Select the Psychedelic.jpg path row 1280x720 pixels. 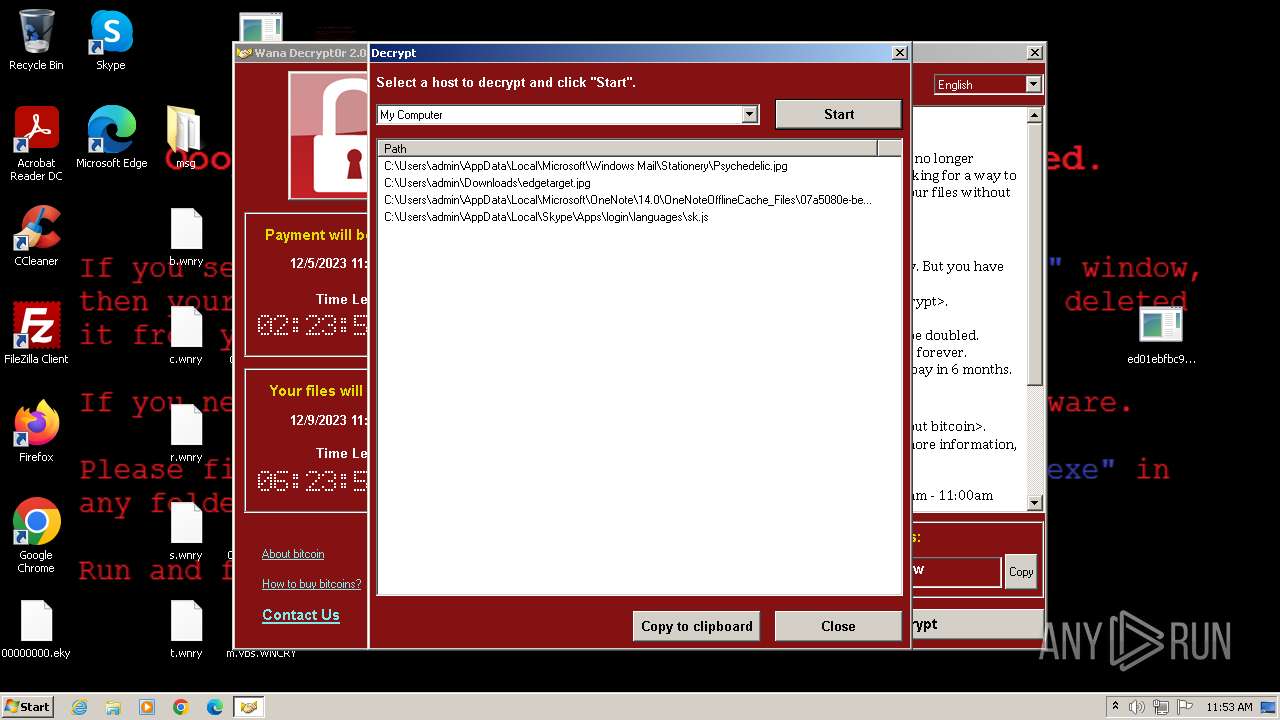640,166
